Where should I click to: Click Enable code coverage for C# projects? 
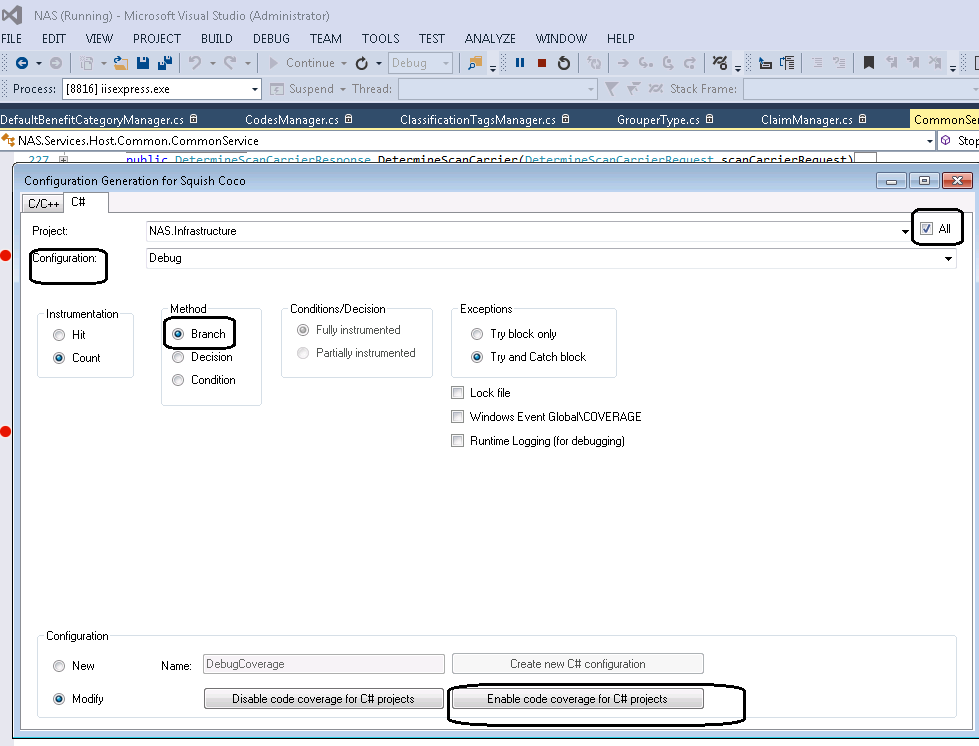click(x=577, y=699)
